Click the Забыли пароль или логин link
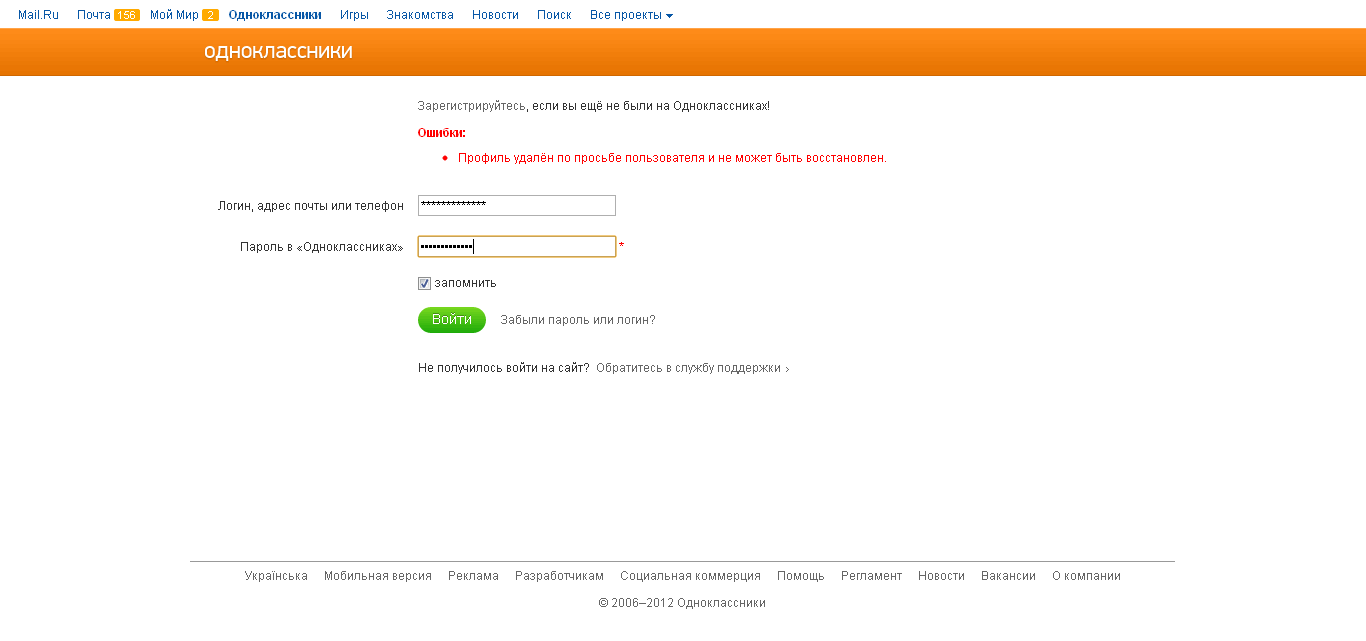Image resolution: width=1366 pixels, height=641 pixels. click(578, 320)
